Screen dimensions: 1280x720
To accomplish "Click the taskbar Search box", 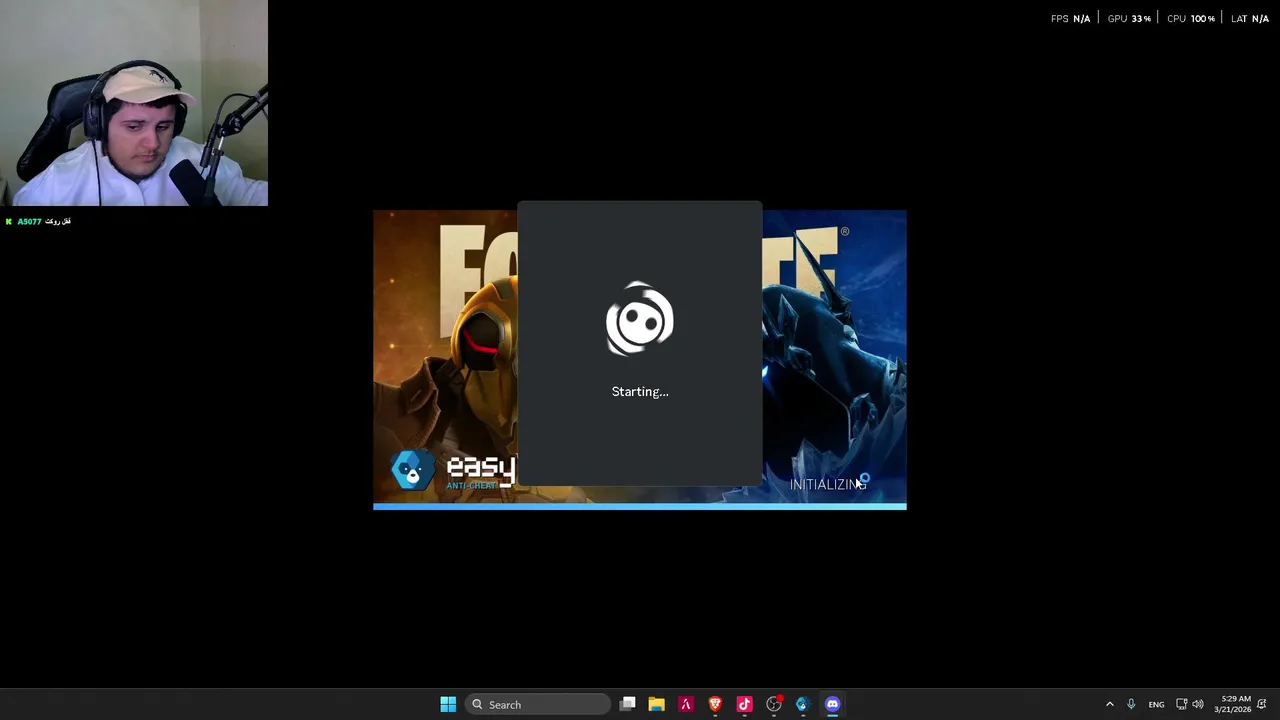I will pos(539,704).
